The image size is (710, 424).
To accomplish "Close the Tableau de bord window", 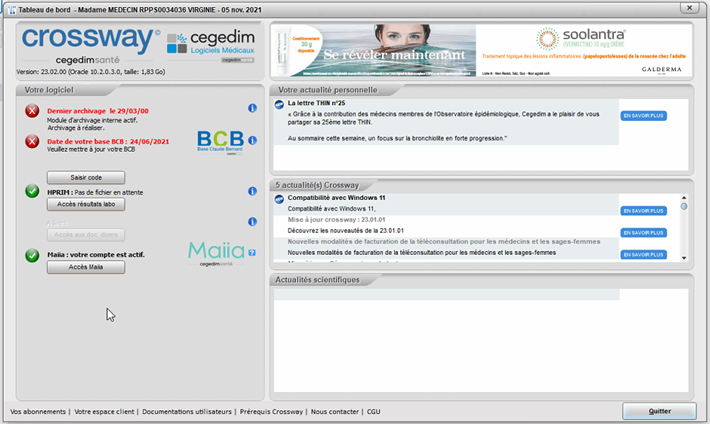I will point(689,8).
